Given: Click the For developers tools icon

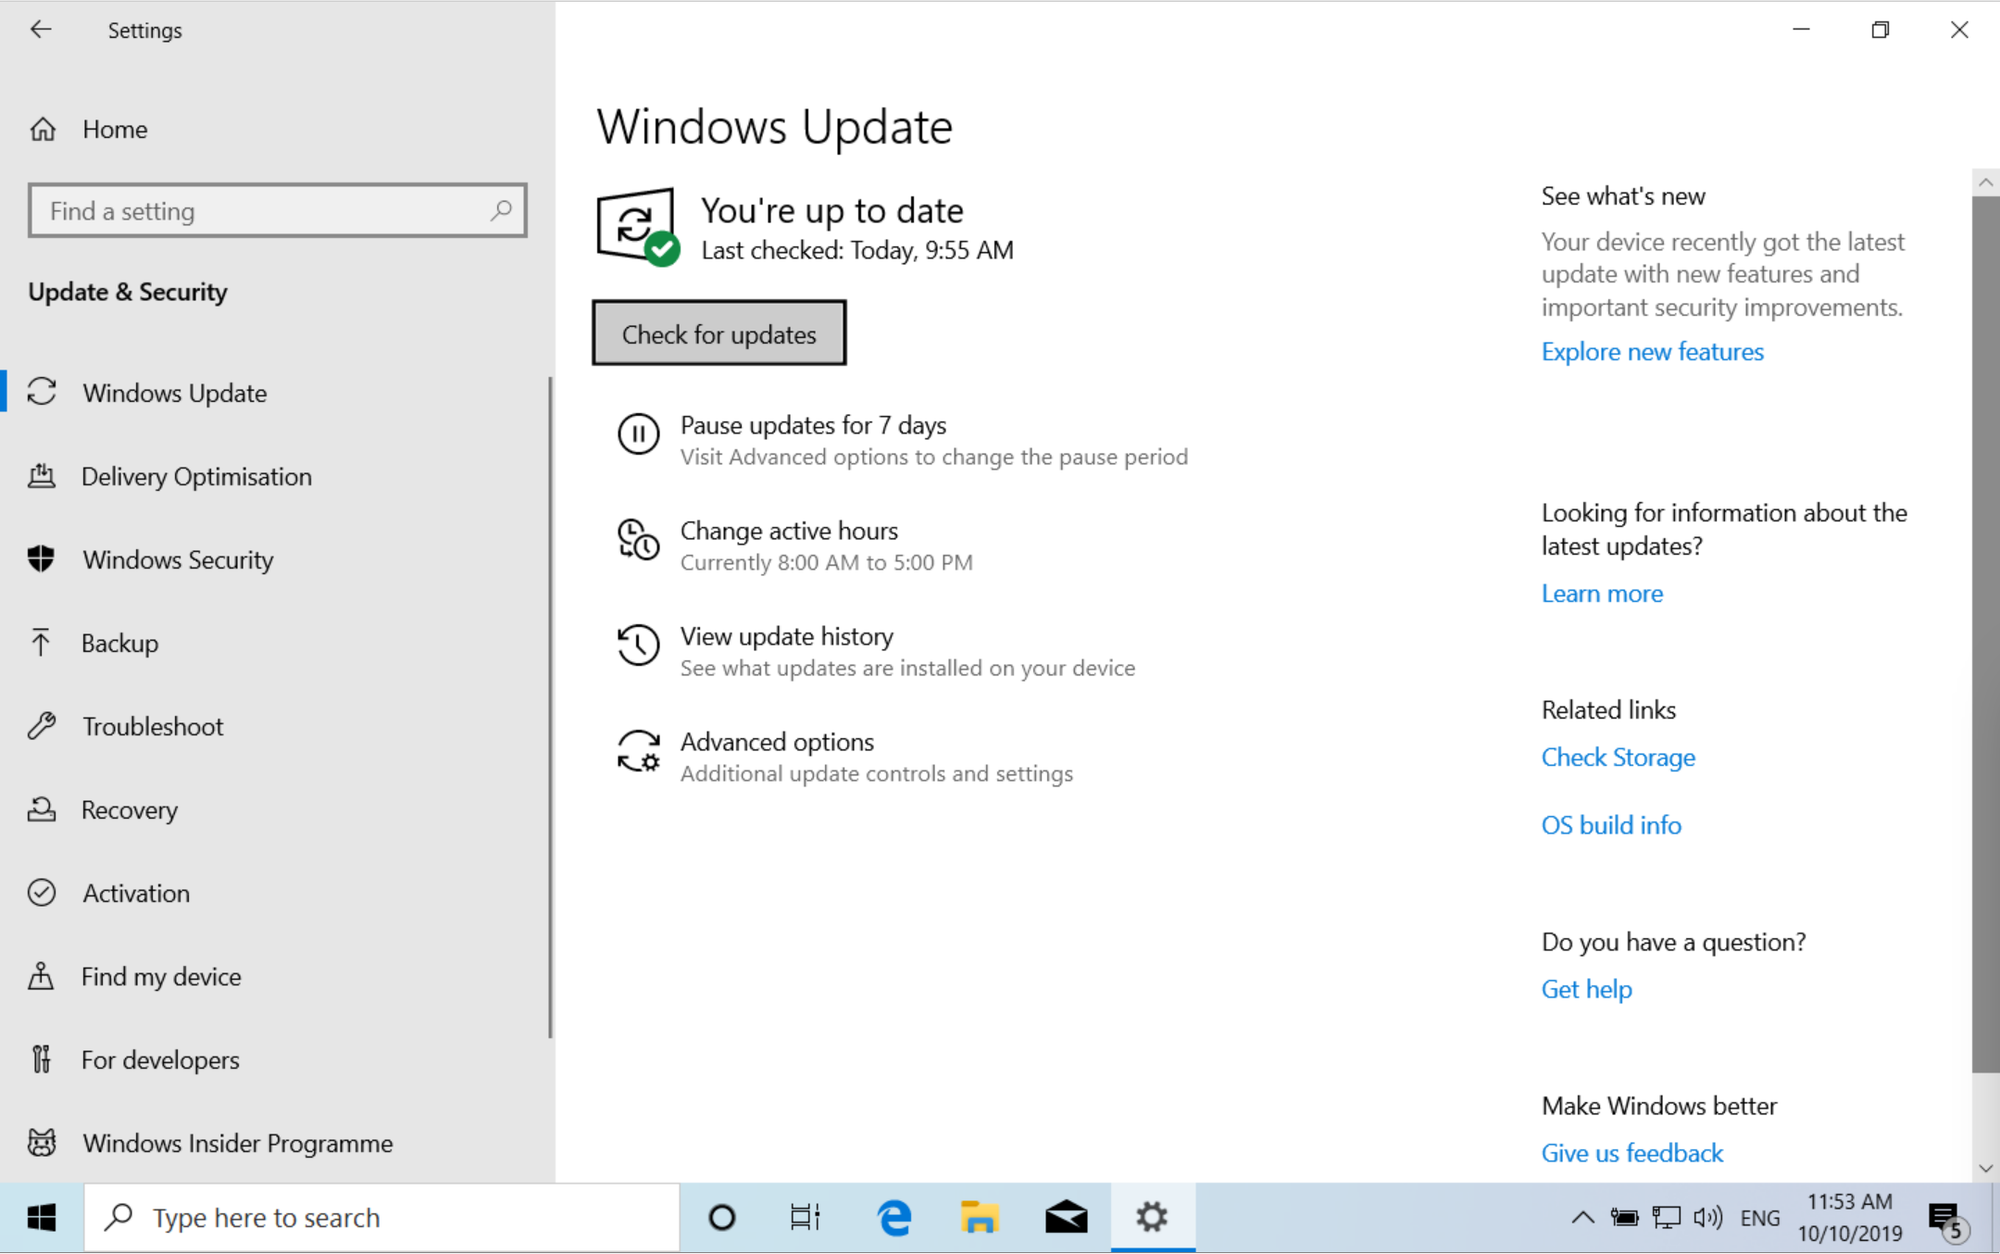Looking at the screenshot, I should 42,1059.
